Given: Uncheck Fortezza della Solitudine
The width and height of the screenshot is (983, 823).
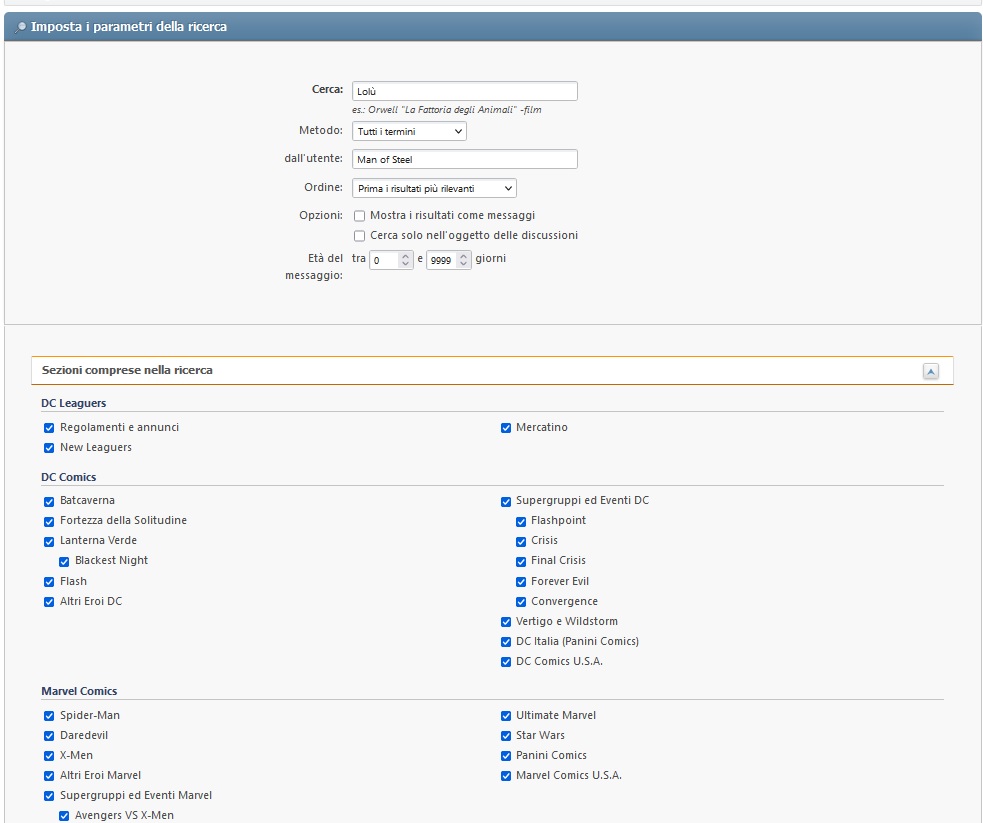Looking at the screenshot, I should [49, 522].
